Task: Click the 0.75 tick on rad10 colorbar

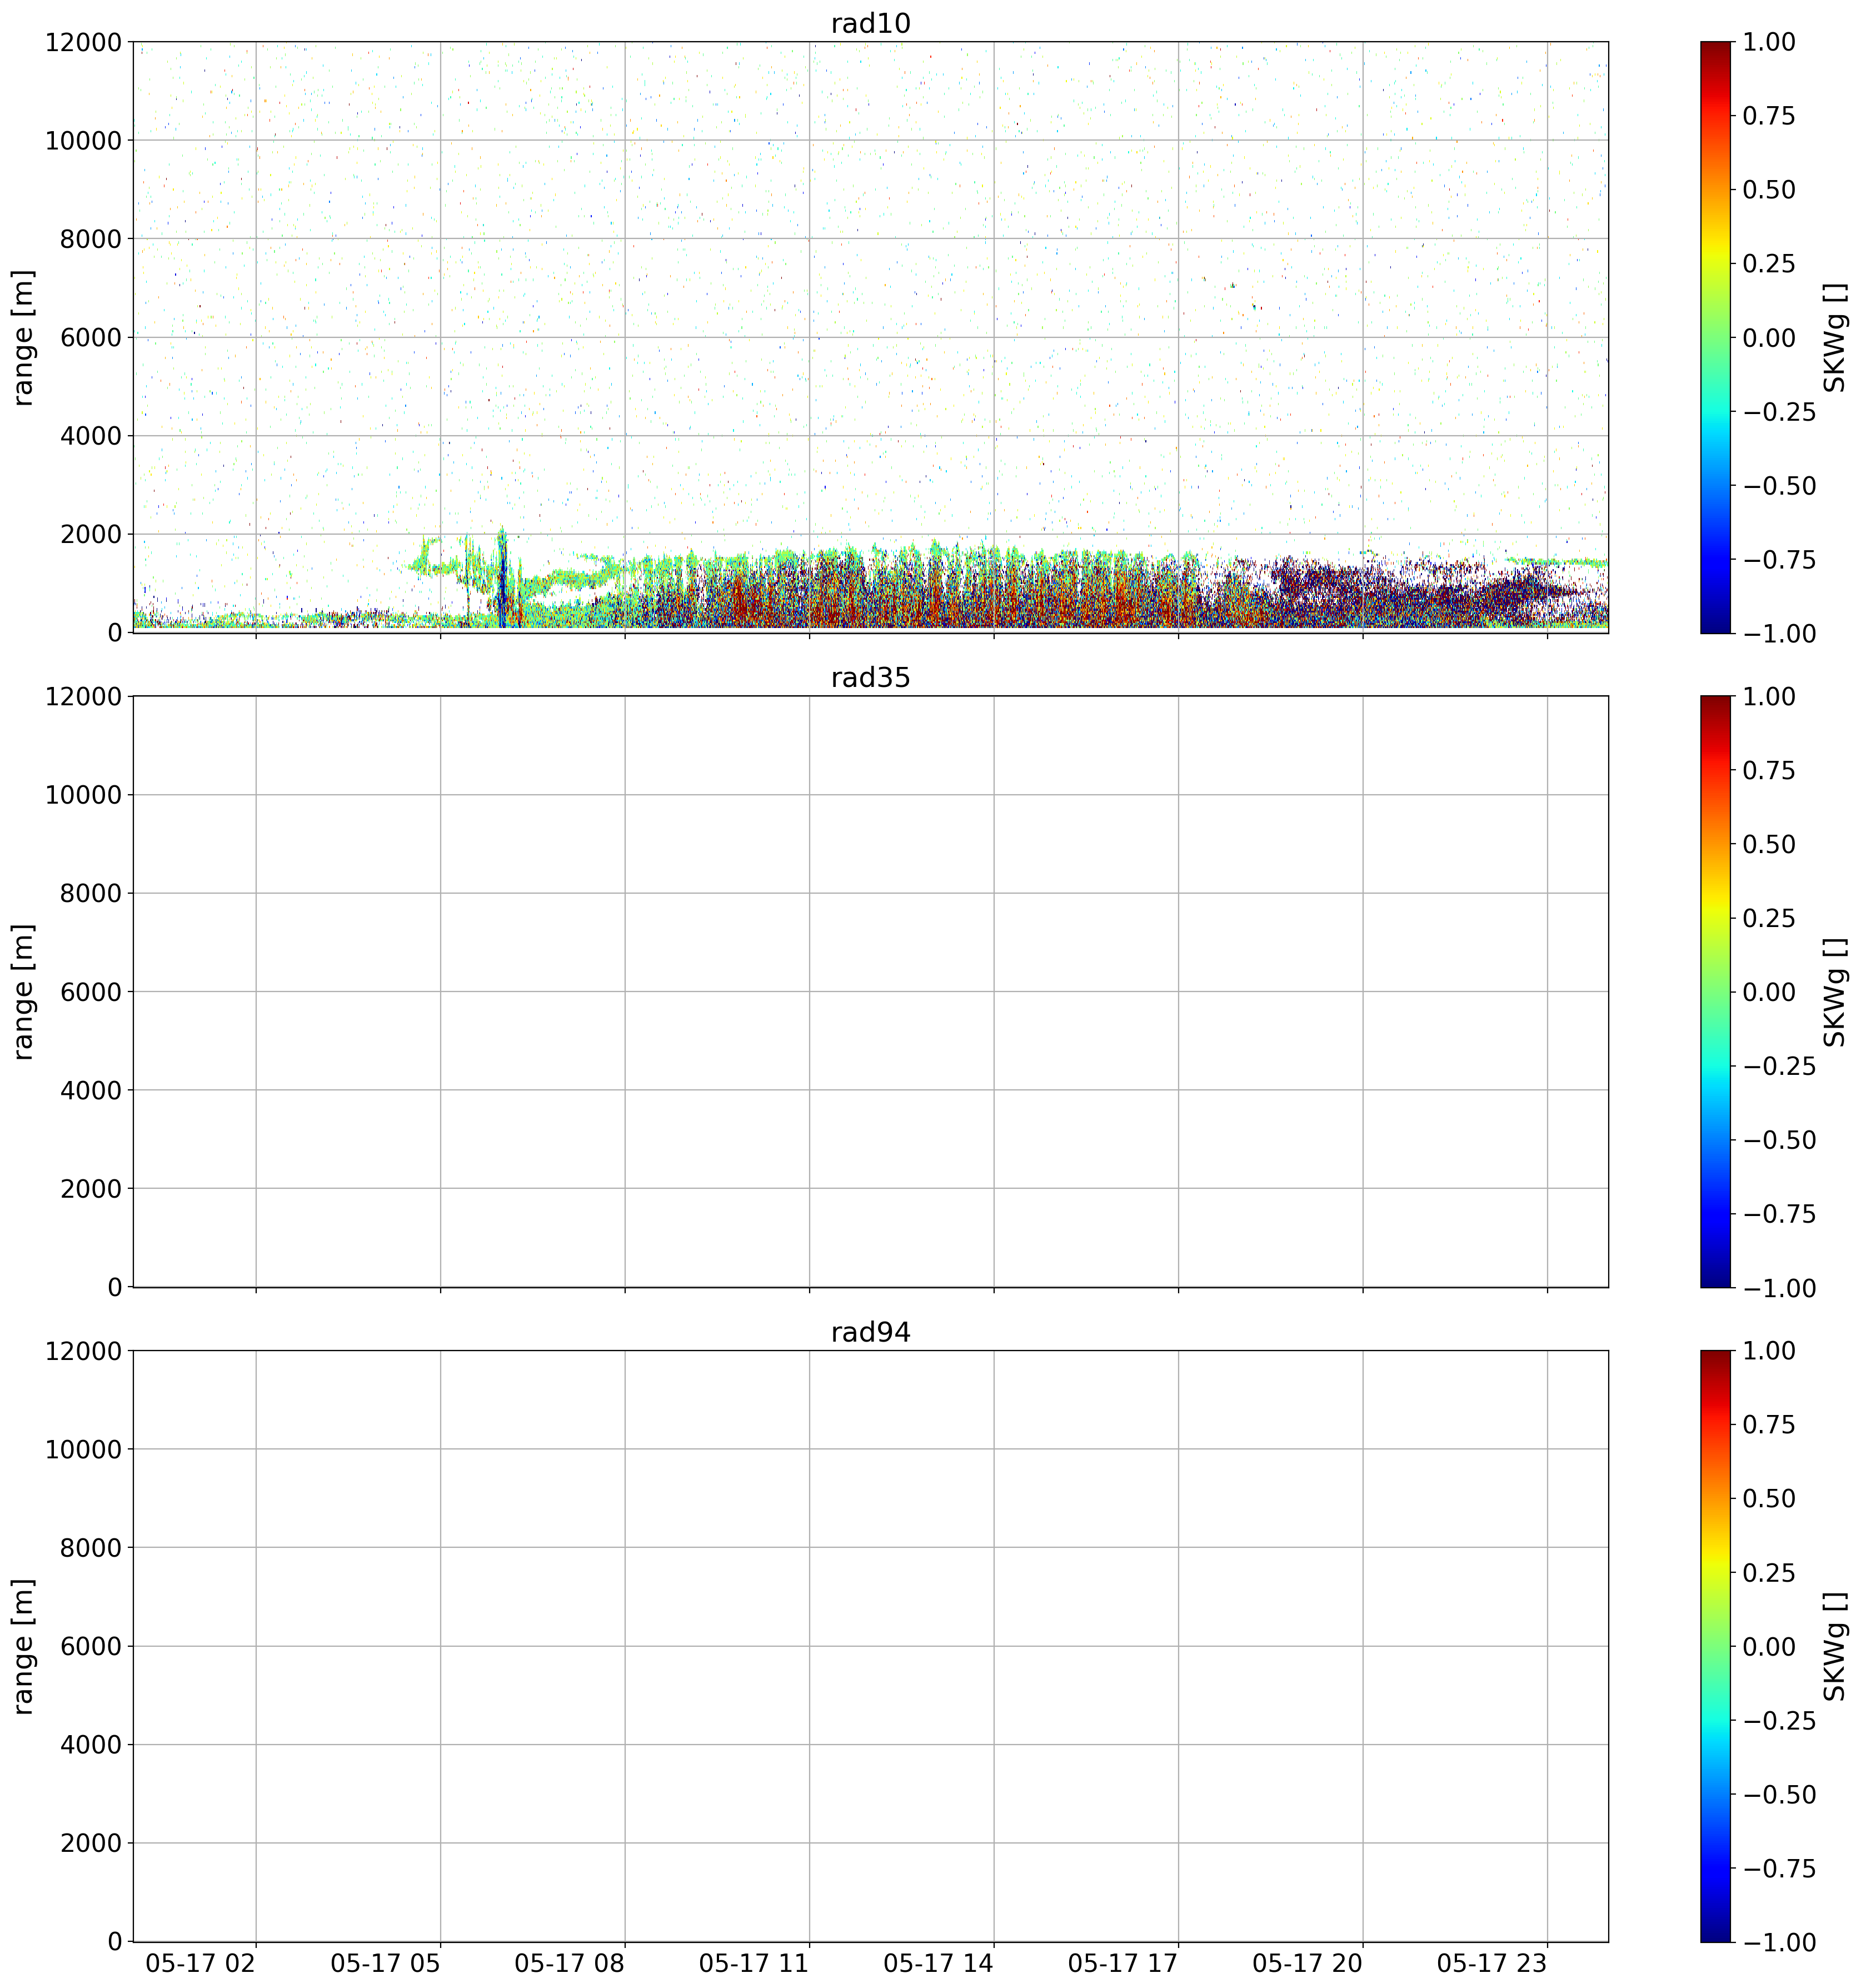Action: click(x=1769, y=116)
